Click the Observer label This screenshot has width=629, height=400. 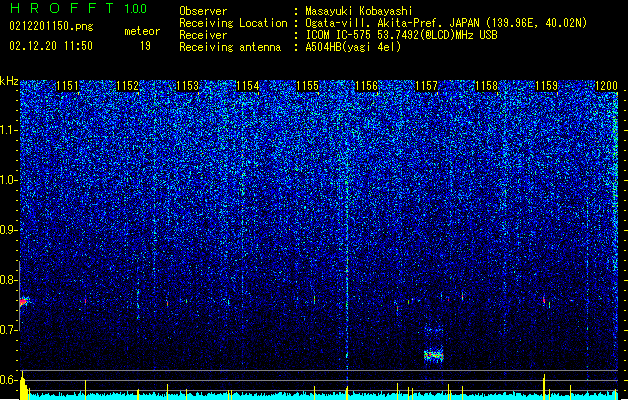(x=203, y=11)
